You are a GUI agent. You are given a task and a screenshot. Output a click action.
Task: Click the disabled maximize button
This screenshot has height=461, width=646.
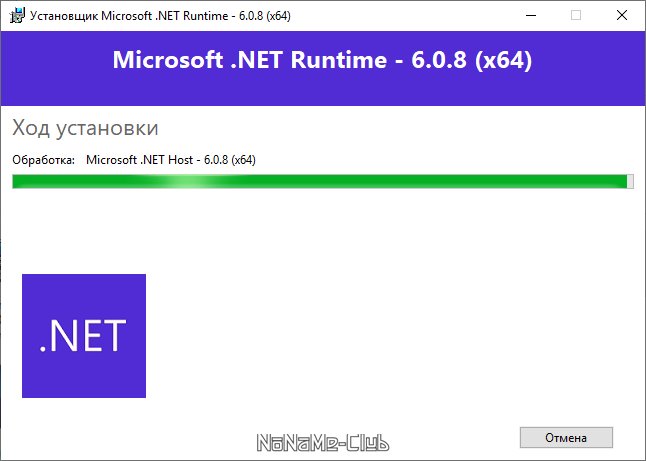point(575,15)
